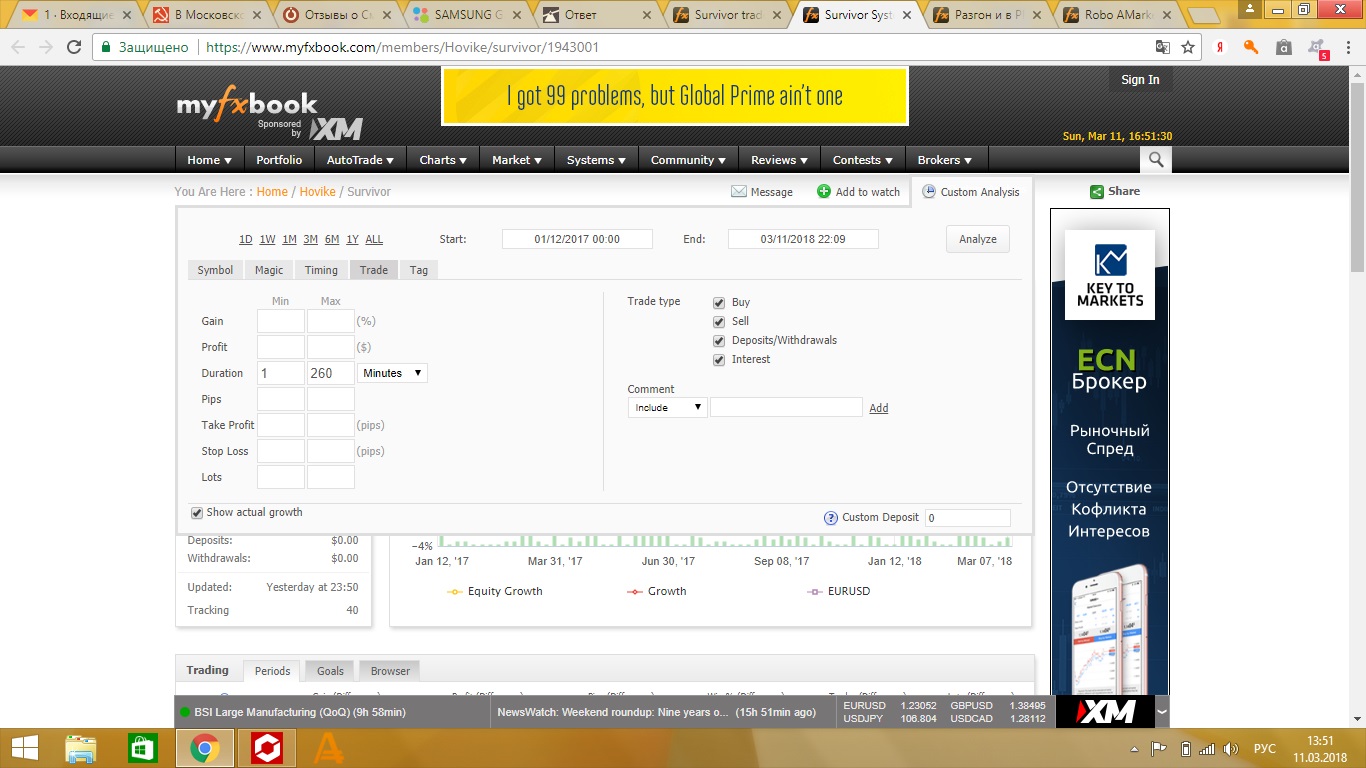The width and height of the screenshot is (1366, 768).
Task: Switch to the Timing filter tab
Action: 321,270
